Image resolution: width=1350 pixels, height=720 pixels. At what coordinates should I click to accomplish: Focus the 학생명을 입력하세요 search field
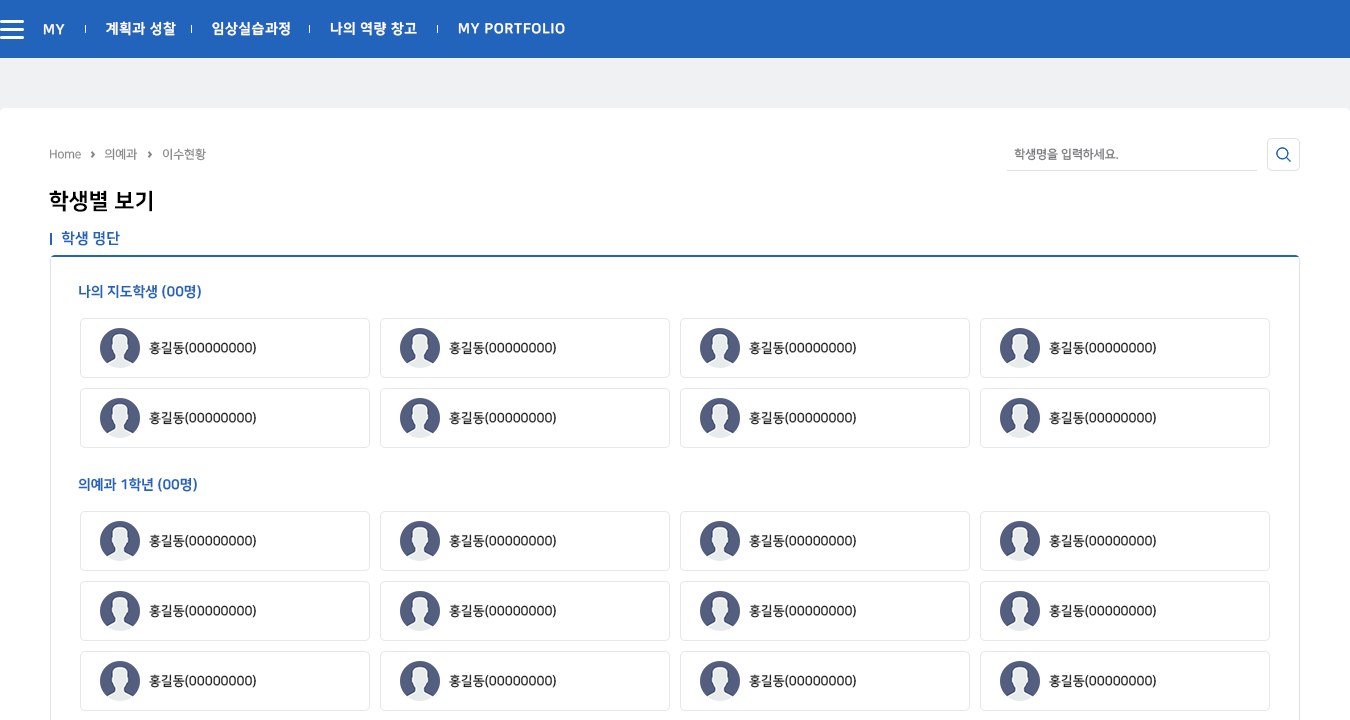pos(1131,154)
